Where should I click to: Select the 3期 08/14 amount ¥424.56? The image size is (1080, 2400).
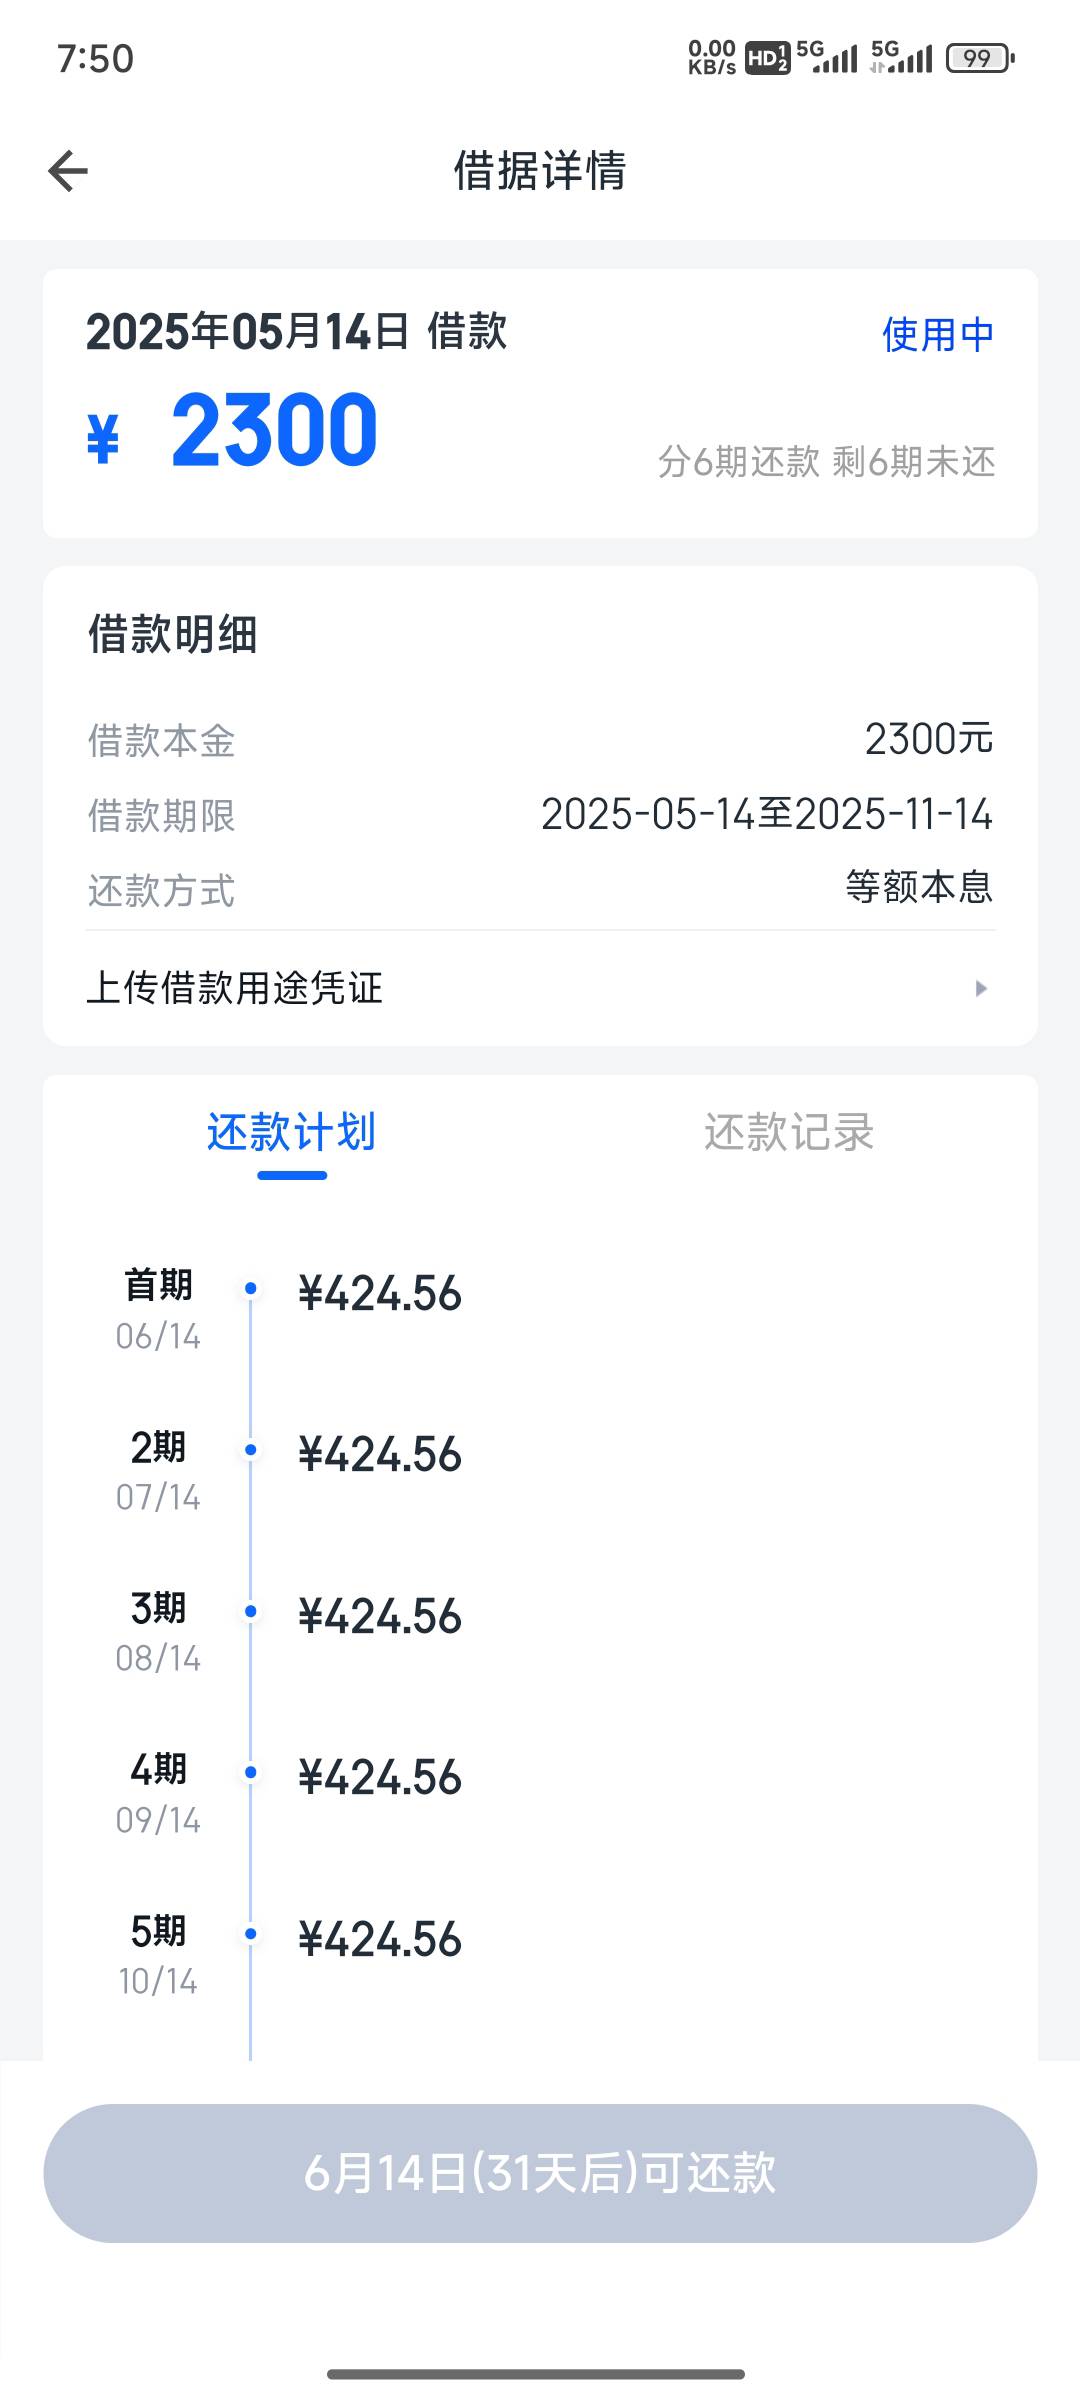click(x=380, y=1616)
